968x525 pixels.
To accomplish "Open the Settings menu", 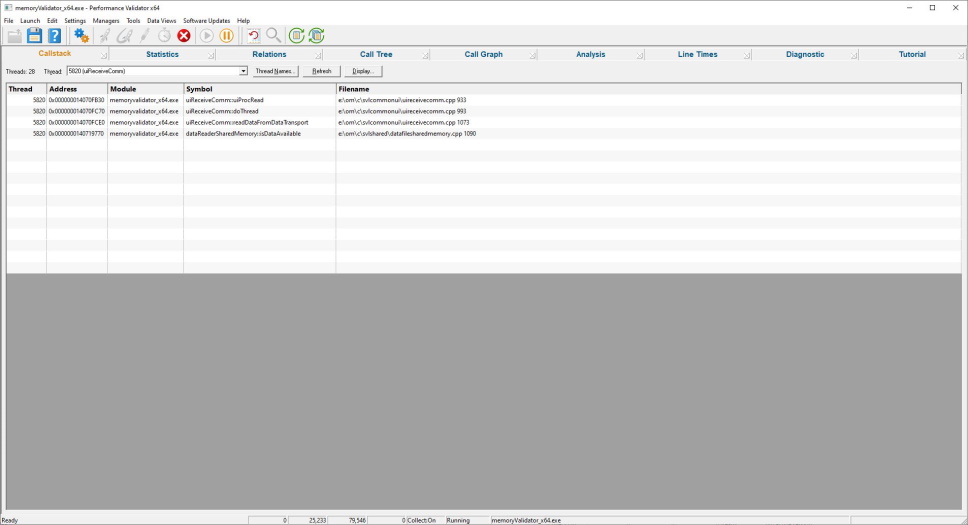I will (x=75, y=20).
